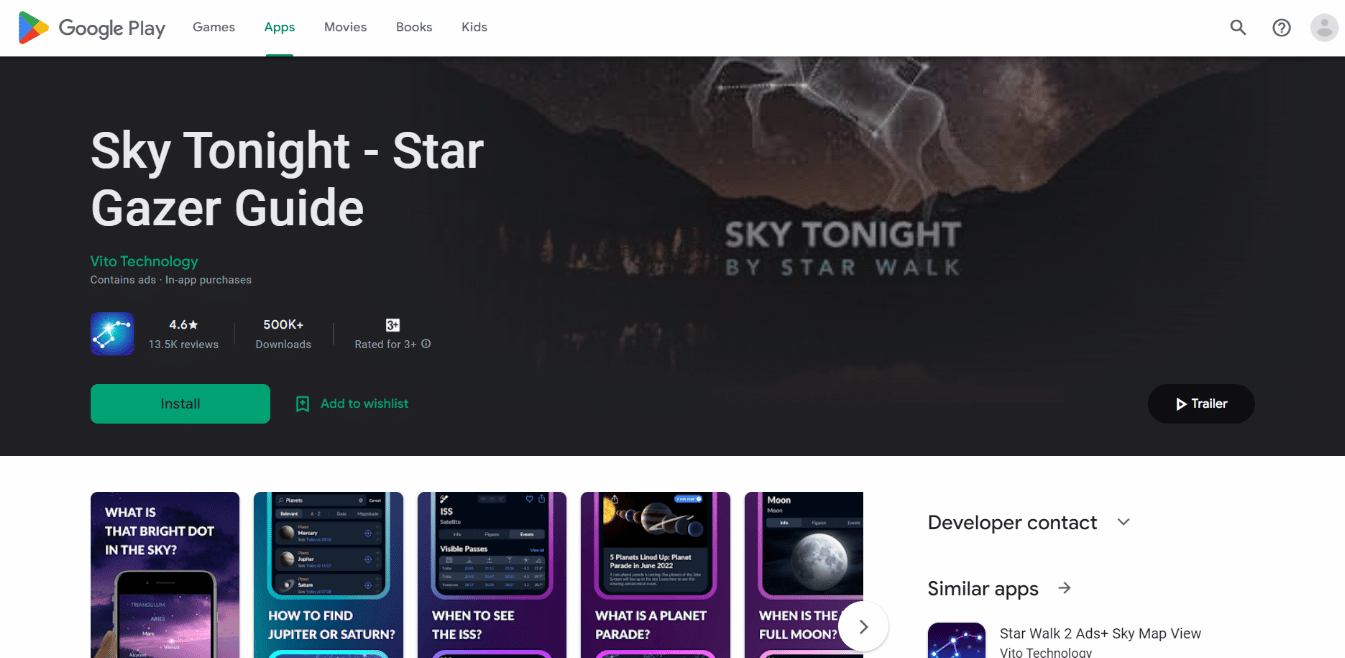This screenshot has width=1345, height=658.
Task: Play the Trailer video
Action: 1201,404
